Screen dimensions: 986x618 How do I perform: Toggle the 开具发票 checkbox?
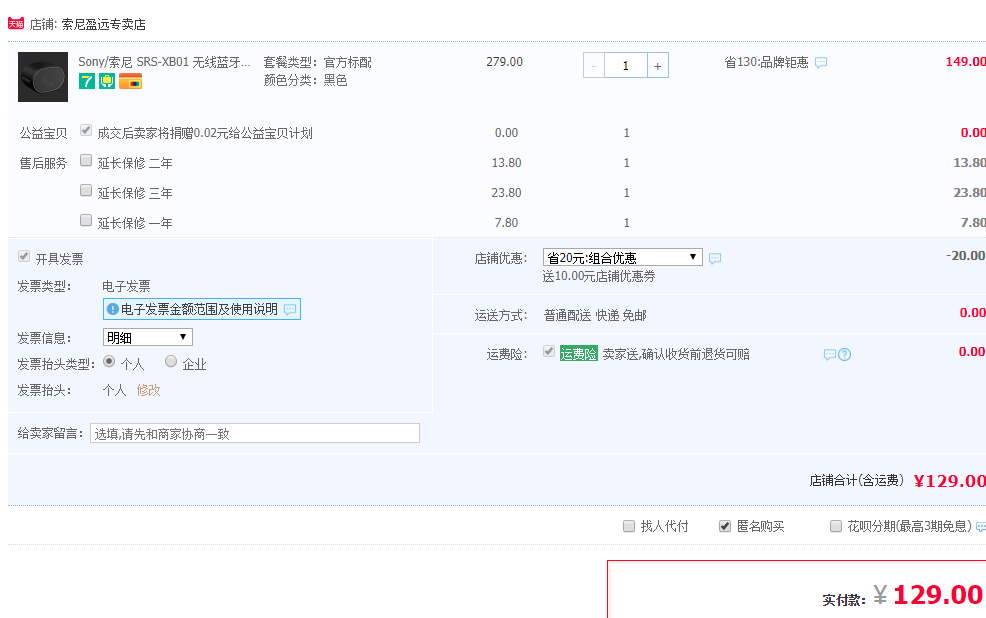click(x=24, y=256)
